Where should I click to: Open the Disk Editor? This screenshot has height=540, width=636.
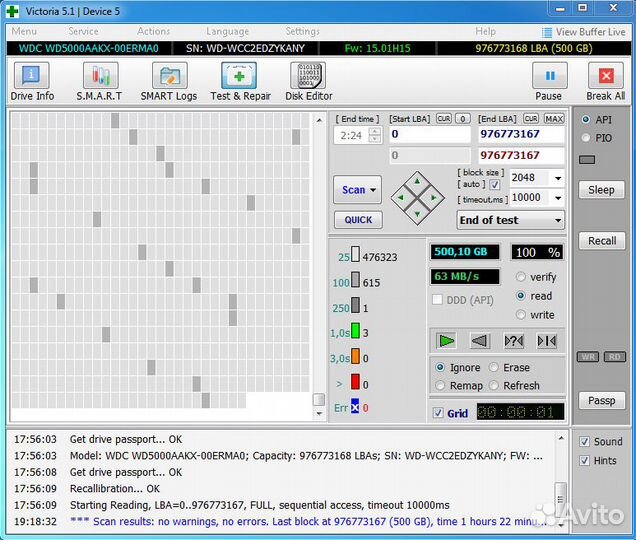308,82
